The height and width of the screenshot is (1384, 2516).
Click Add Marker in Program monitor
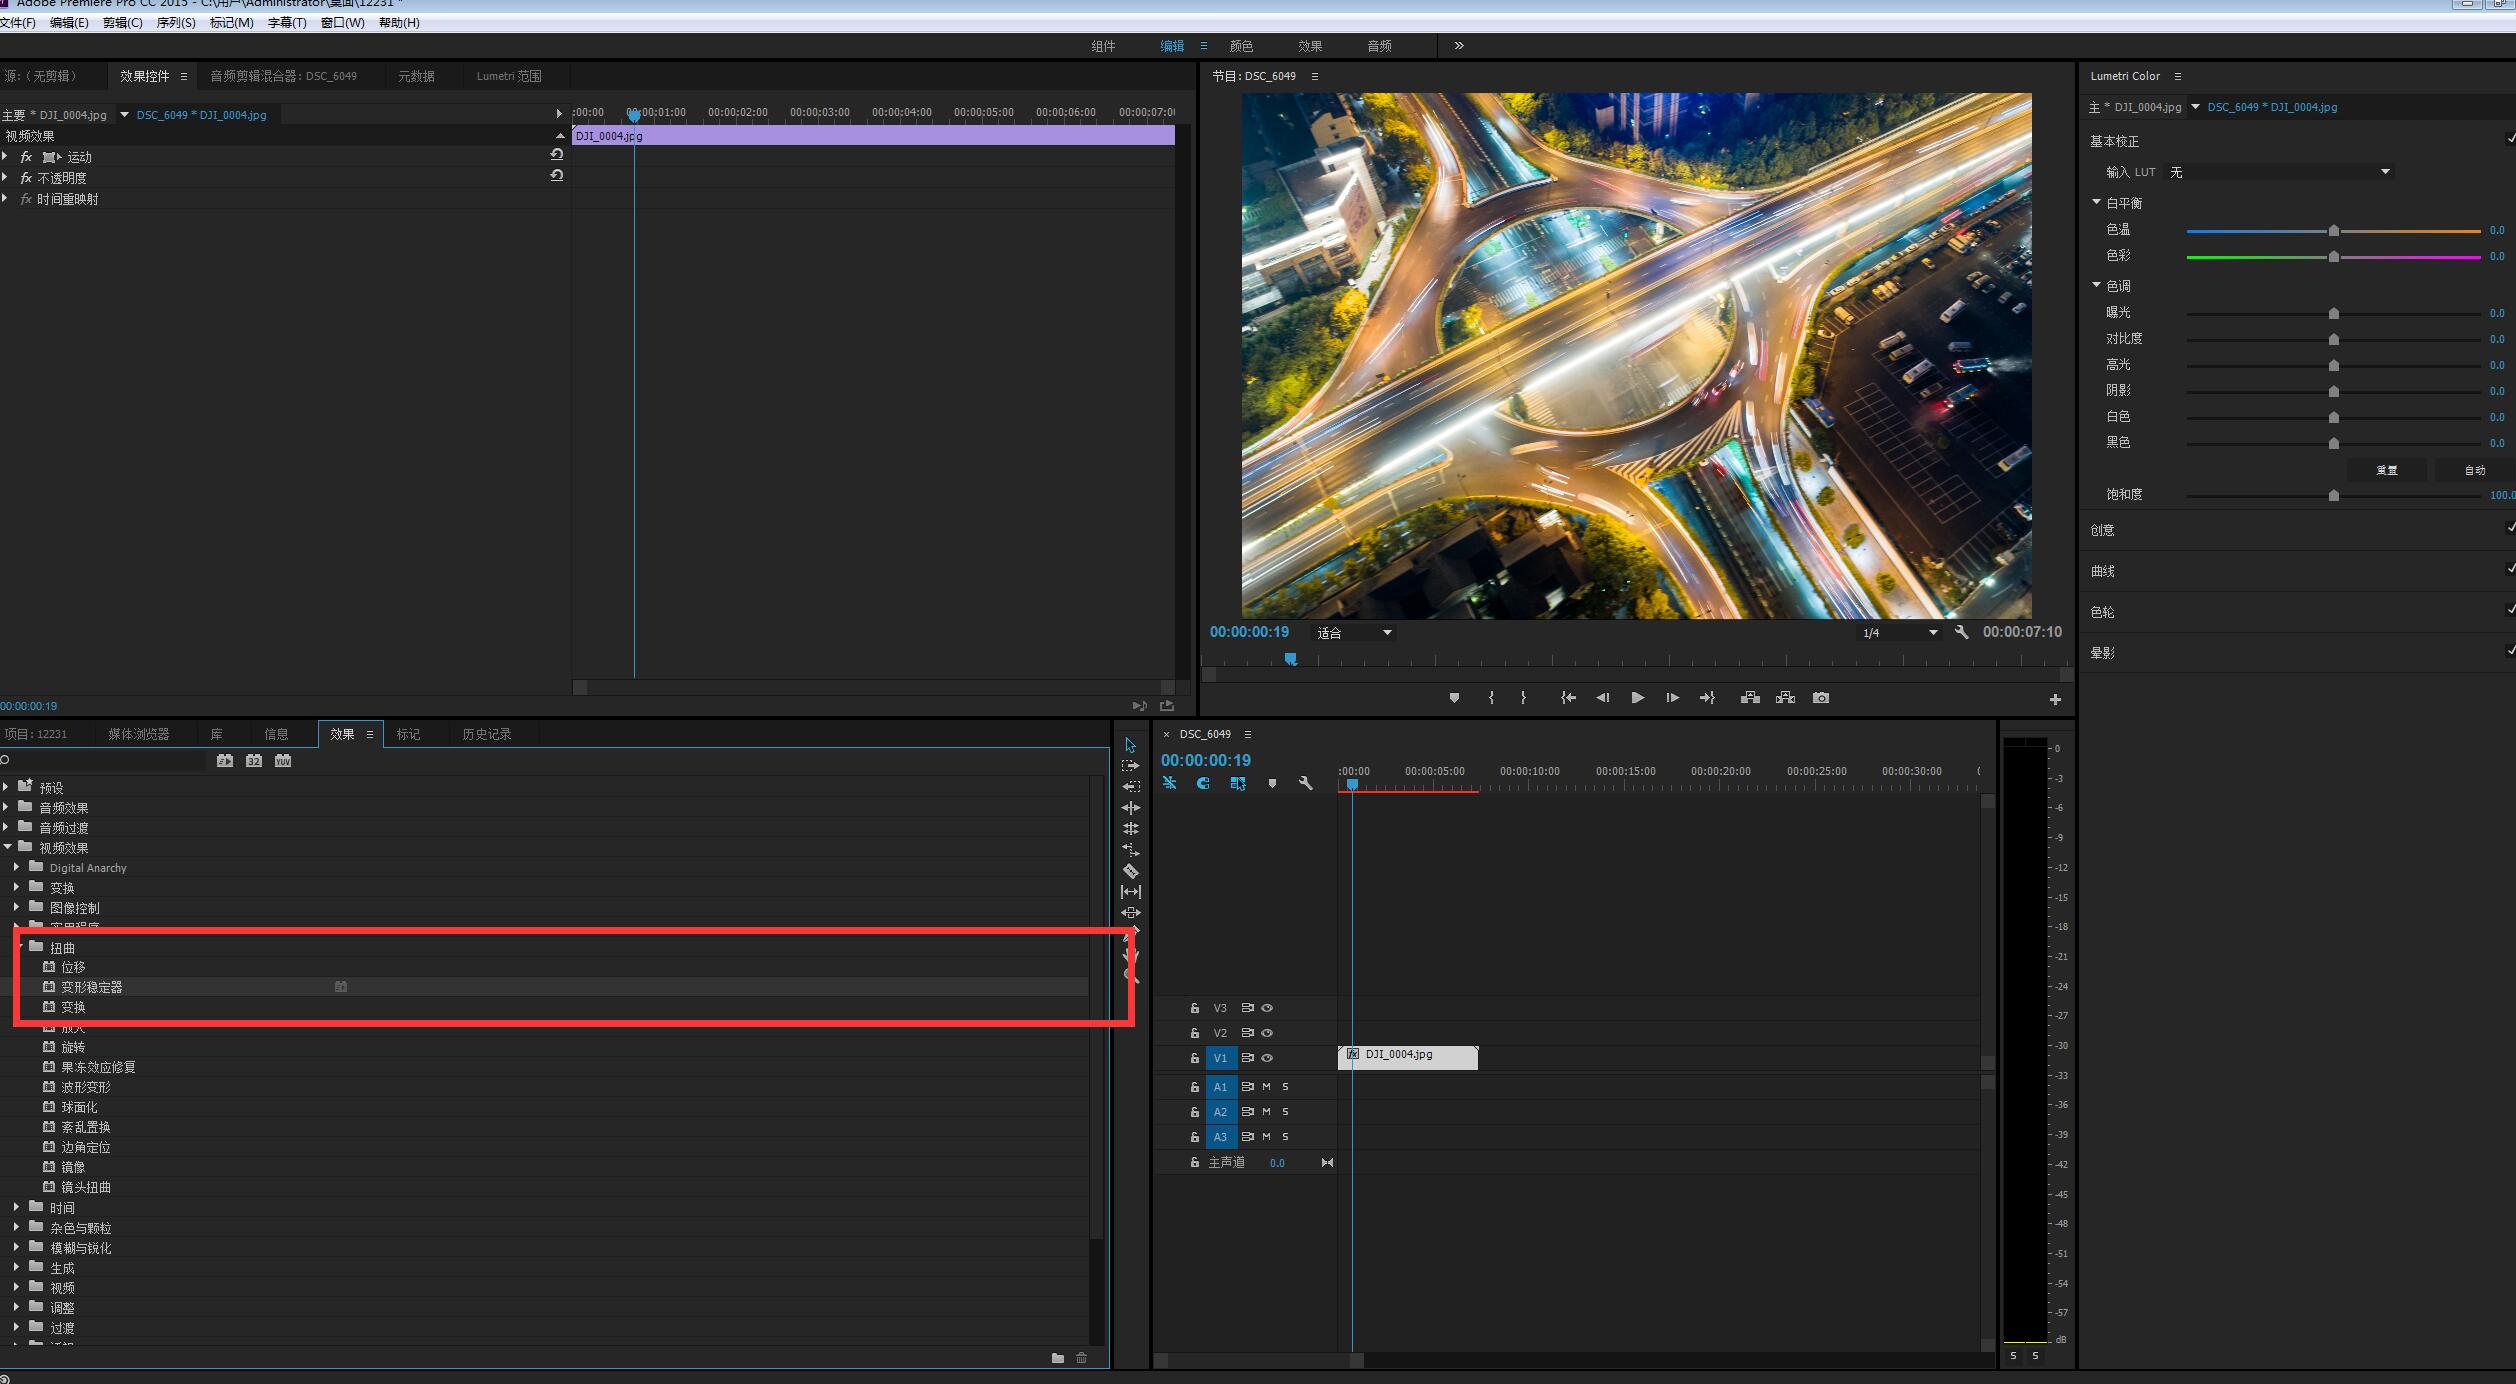tap(1454, 698)
